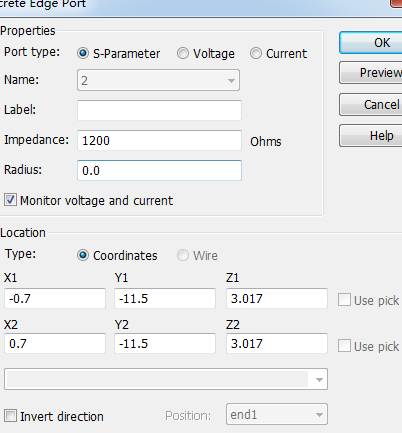
Task: Toggle Monitor voltage and current checkbox
Action: (10, 200)
